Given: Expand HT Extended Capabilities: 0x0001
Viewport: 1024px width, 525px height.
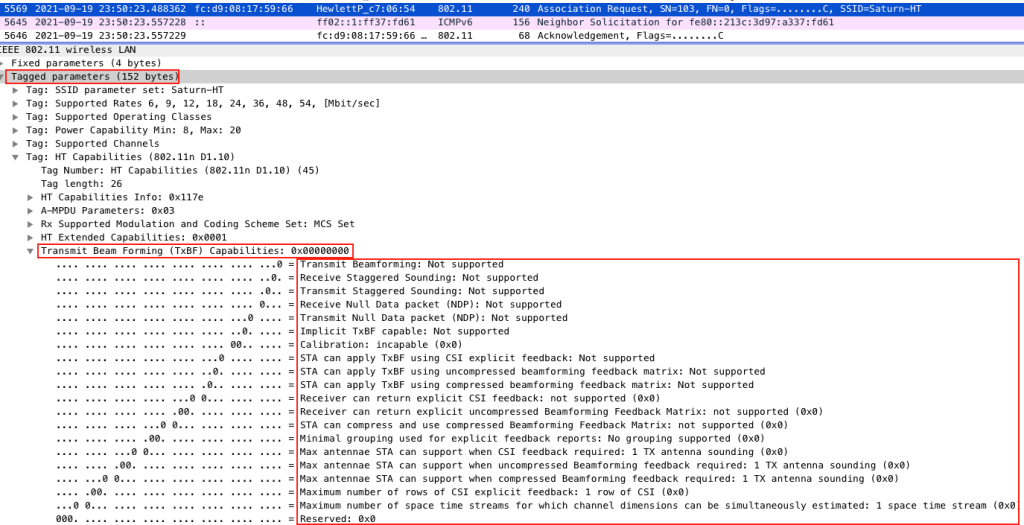Looking at the screenshot, I should tap(31, 237).
